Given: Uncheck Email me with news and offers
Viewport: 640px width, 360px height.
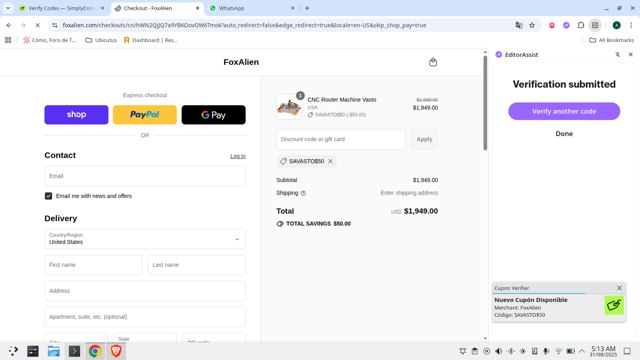Looking at the screenshot, I should [49, 196].
